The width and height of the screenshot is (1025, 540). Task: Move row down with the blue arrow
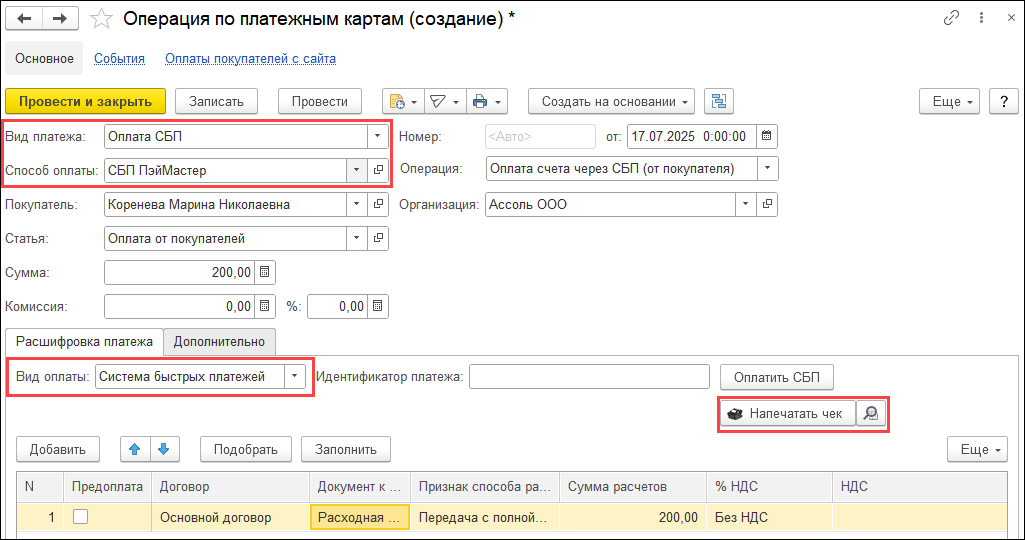coord(163,449)
